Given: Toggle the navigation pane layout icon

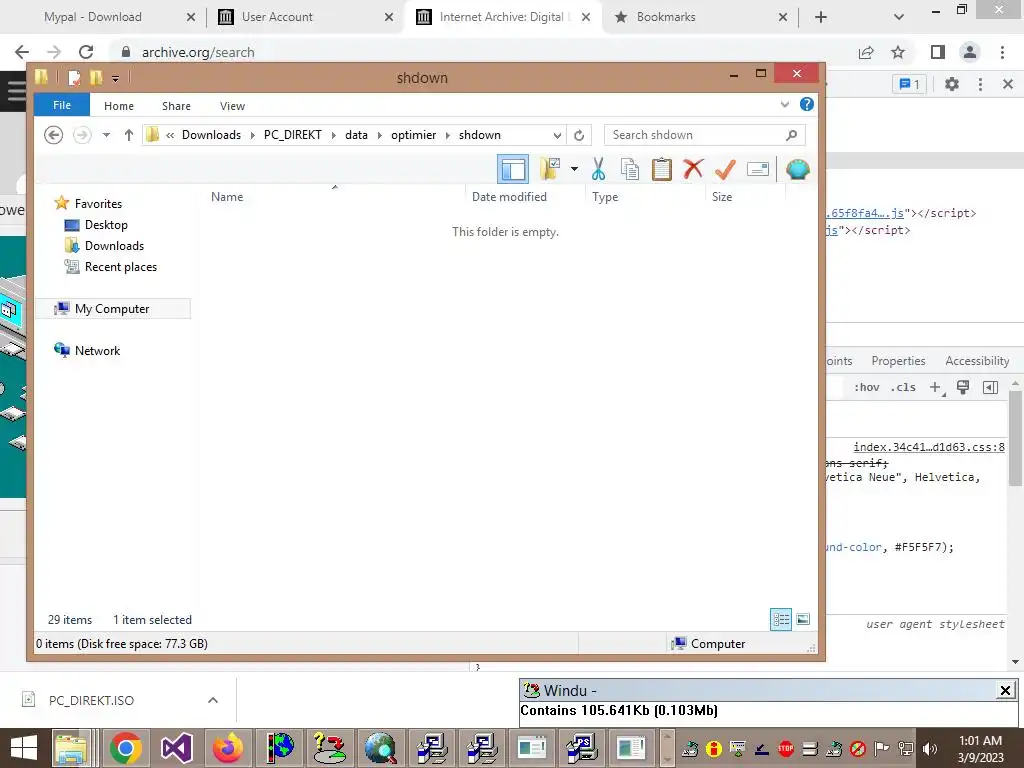Looking at the screenshot, I should tap(513, 169).
